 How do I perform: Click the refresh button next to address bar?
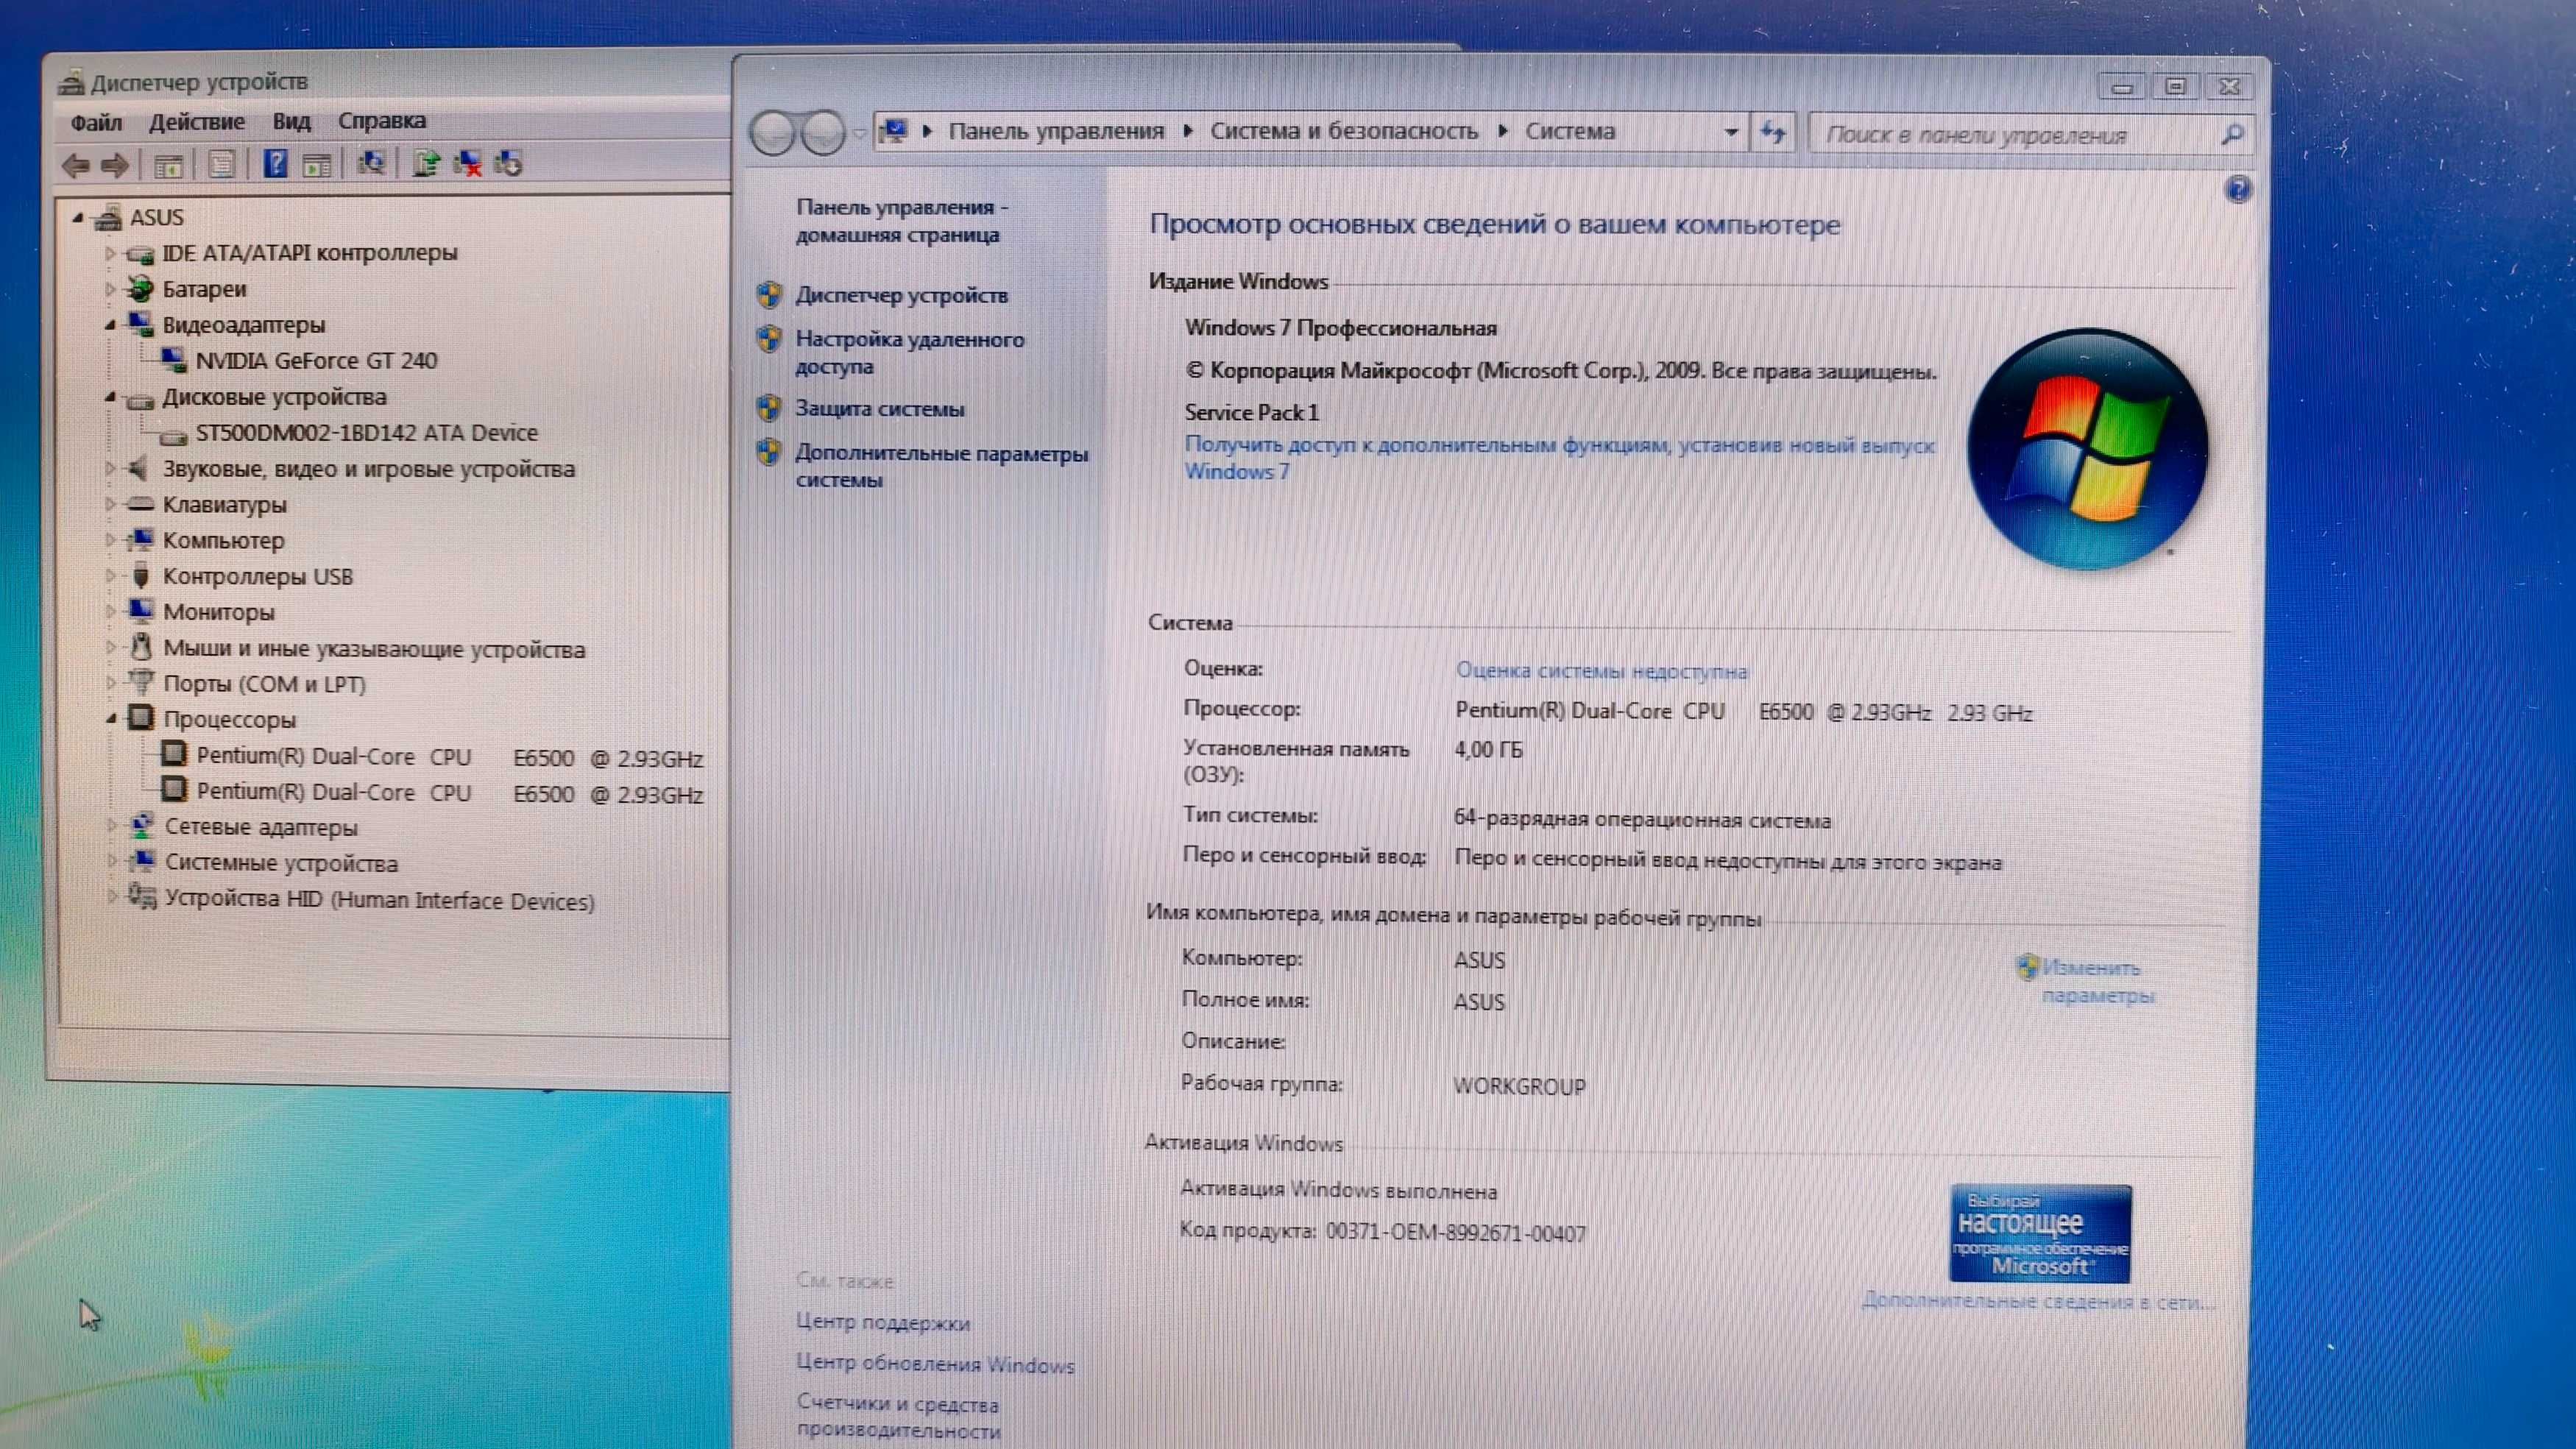[1773, 133]
